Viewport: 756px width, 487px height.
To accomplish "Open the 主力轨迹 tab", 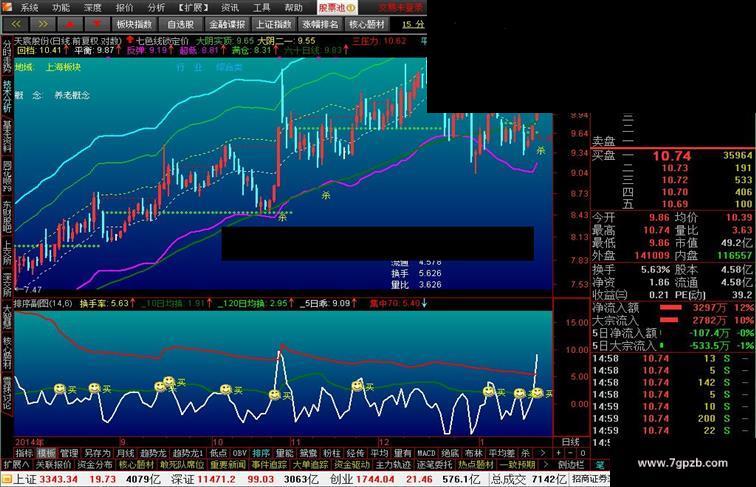I will 393,465.
